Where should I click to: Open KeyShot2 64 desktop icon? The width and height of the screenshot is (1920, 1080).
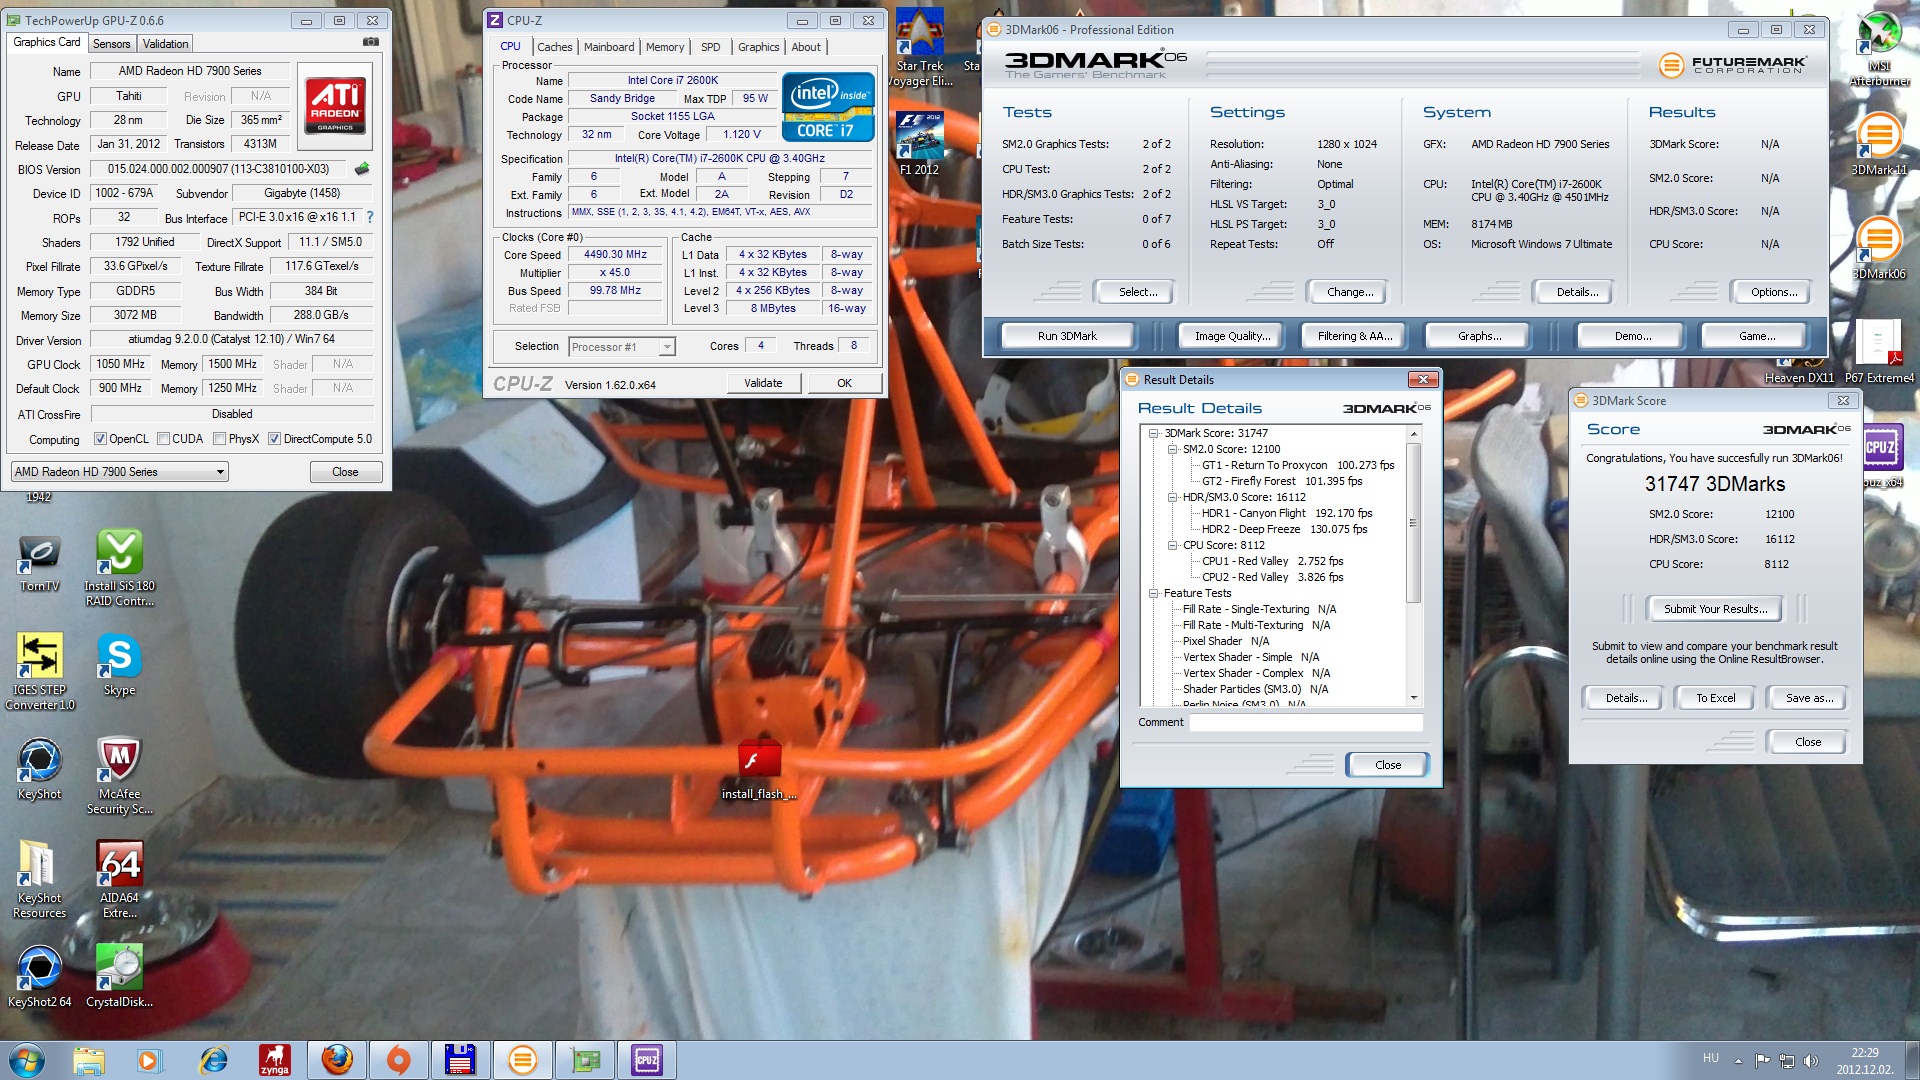(39, 976)
